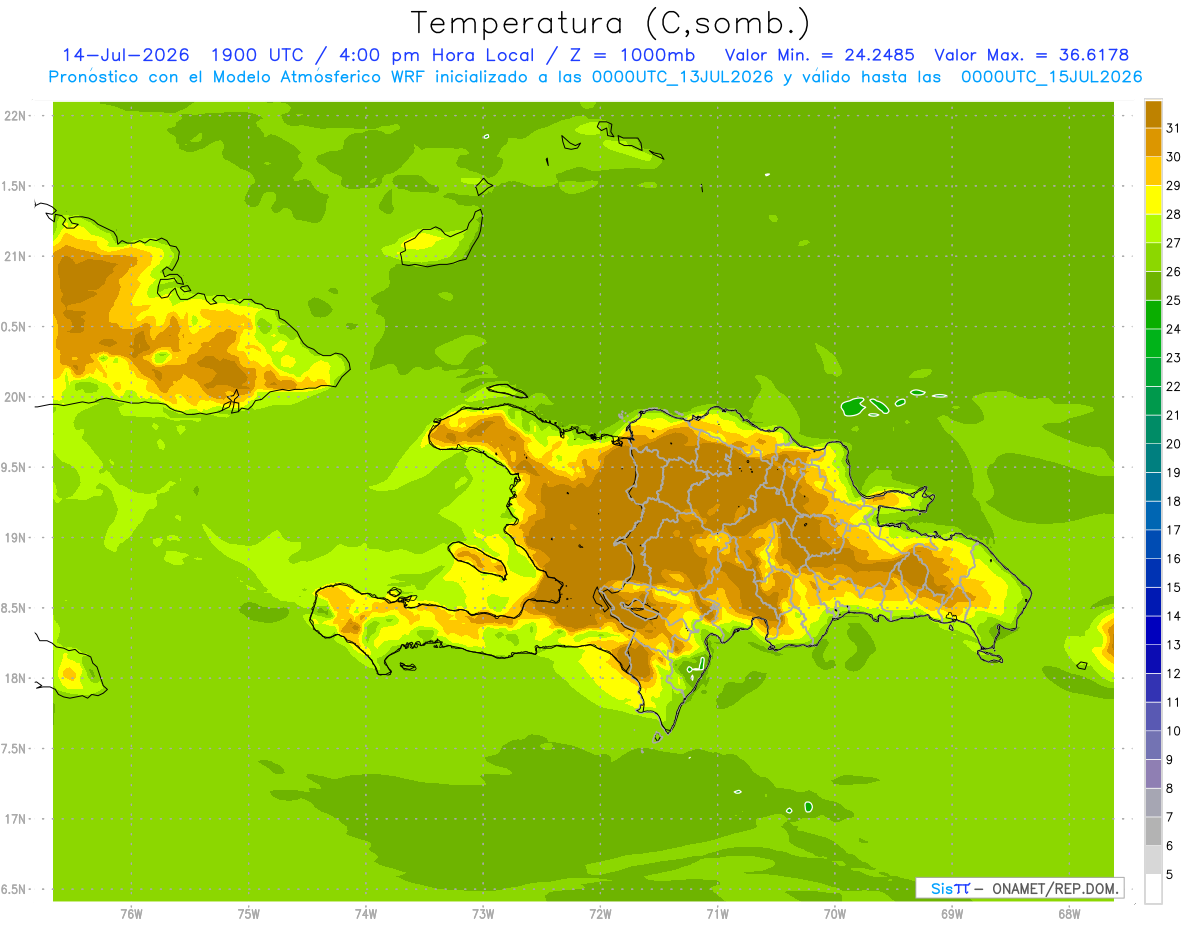Viewport: 1200px width, 927px height.
Task: Click the title "Temperatura (C,somb.)"
Action: pyautogui.click(x=611, y=23)
